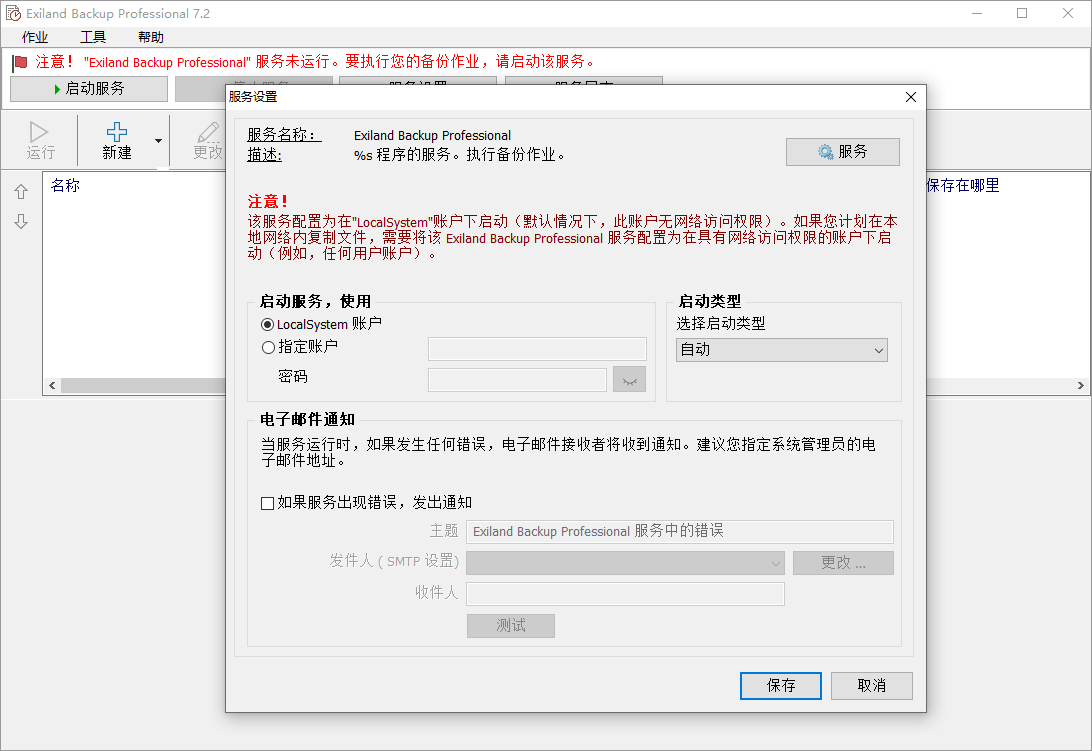Click the 更改 pencil icon in toolbar
The width and height of the screenshot is (1092, 751).
pos(208,132)
